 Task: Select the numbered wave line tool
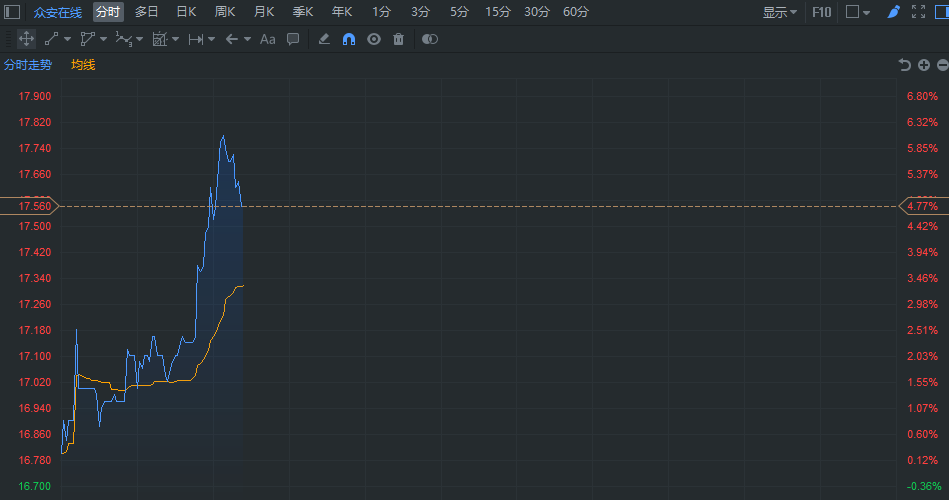click(x=123, y=39)
